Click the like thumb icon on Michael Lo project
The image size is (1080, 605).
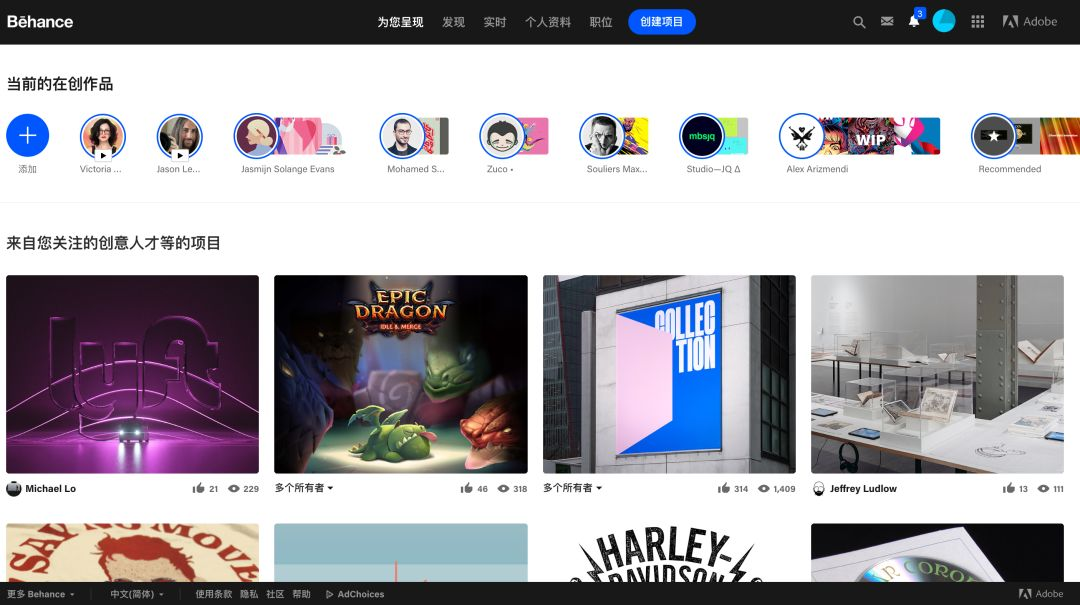click(x=198, y=489)
